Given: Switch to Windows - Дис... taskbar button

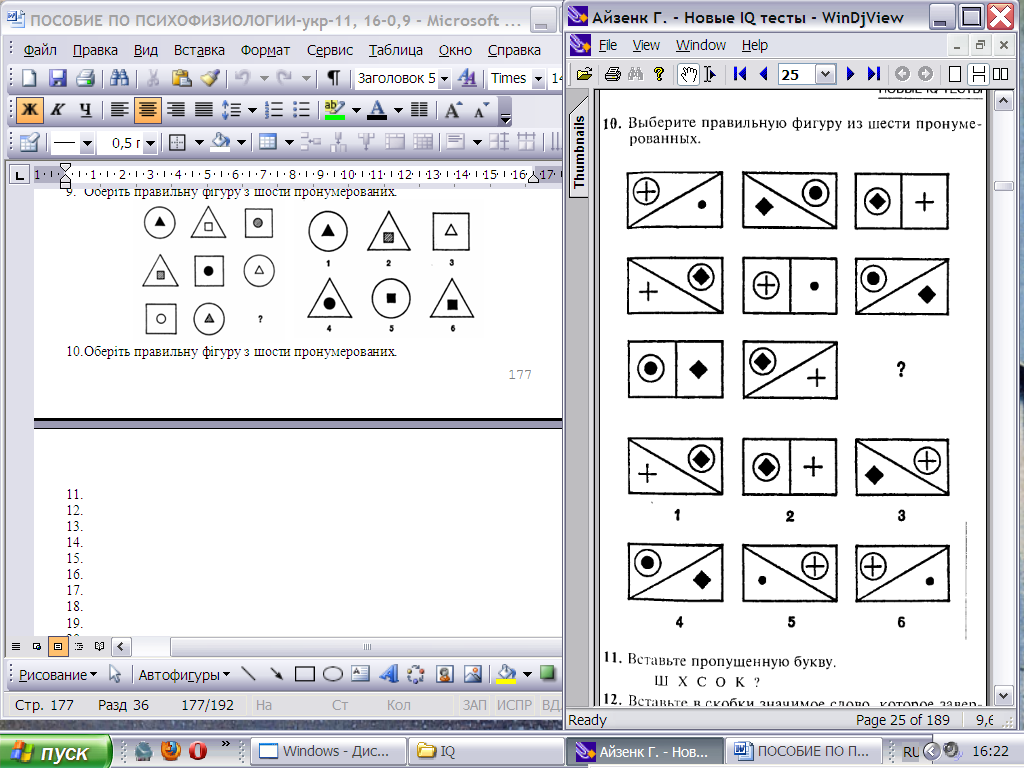Looking at the screenshot, I should pyautogui.click(x=328, y=751).
